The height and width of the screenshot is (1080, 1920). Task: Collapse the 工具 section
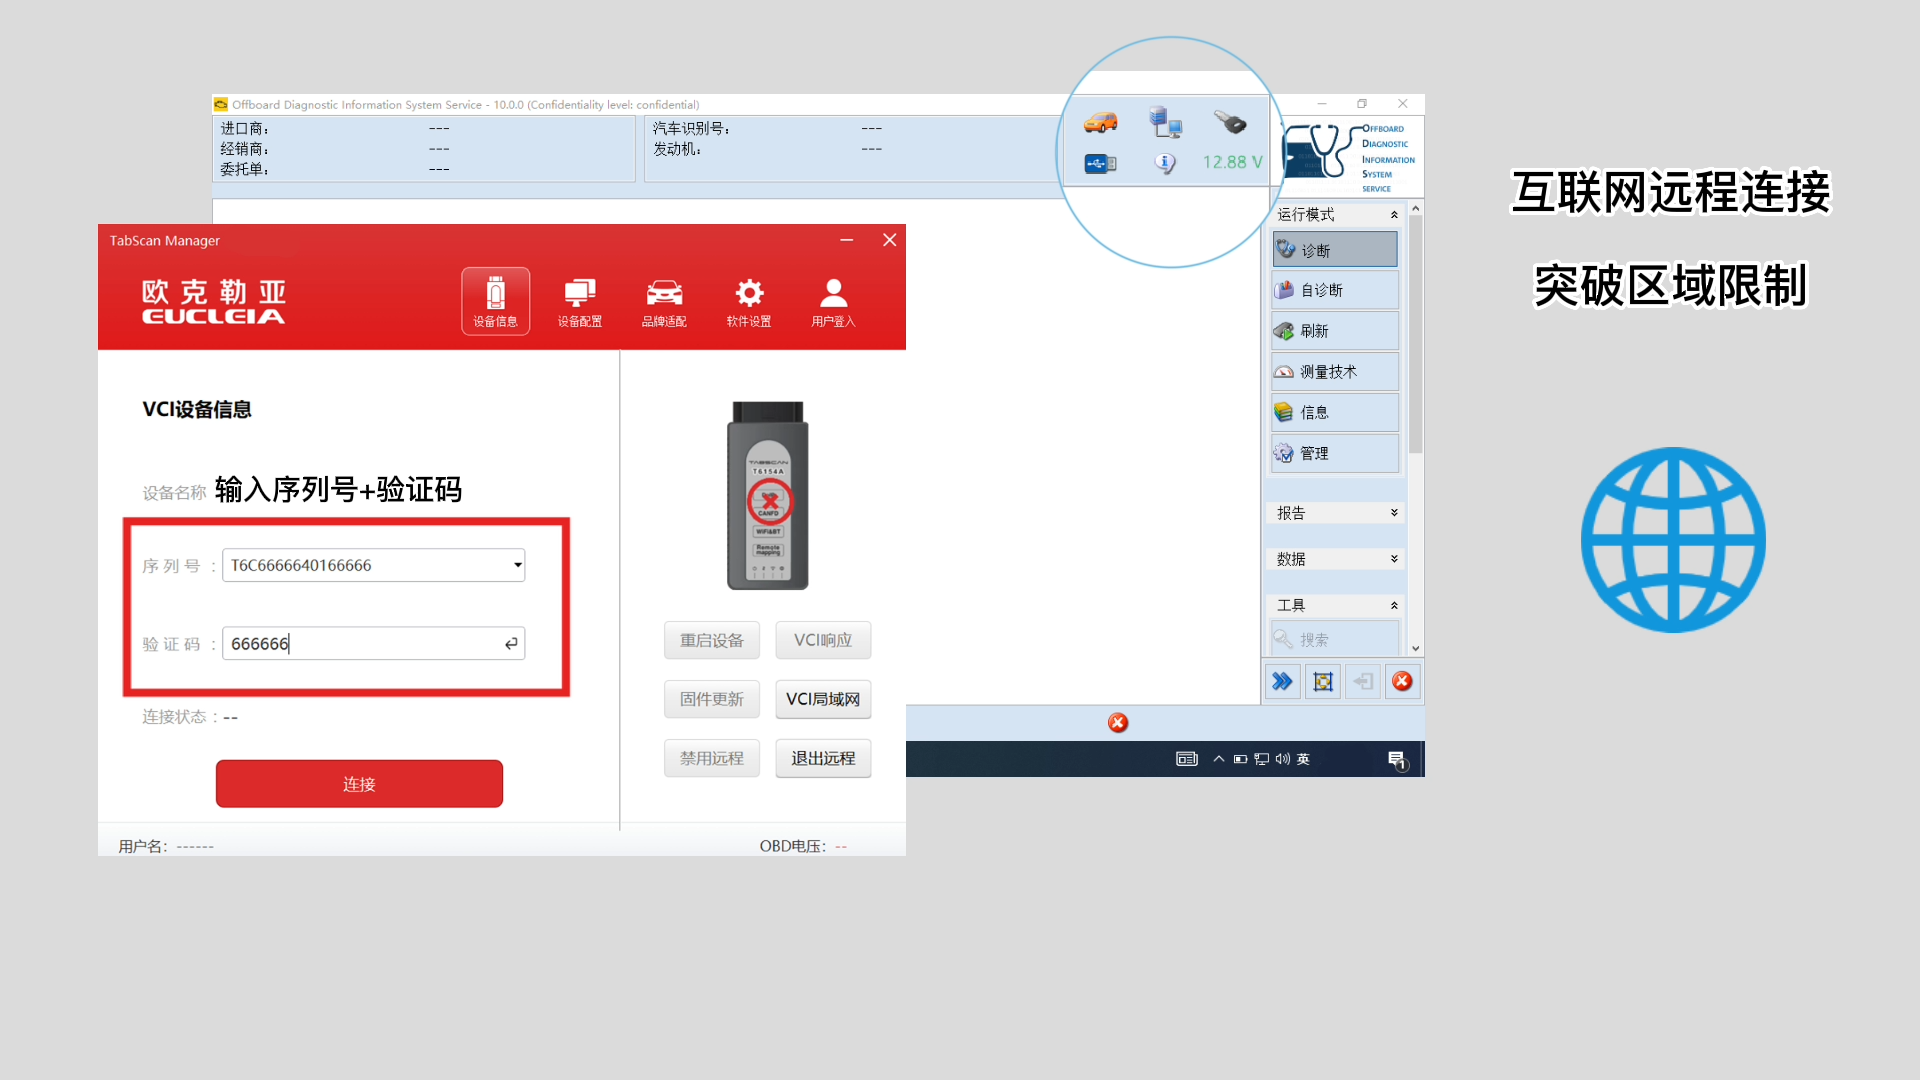tap(1394, 606)
